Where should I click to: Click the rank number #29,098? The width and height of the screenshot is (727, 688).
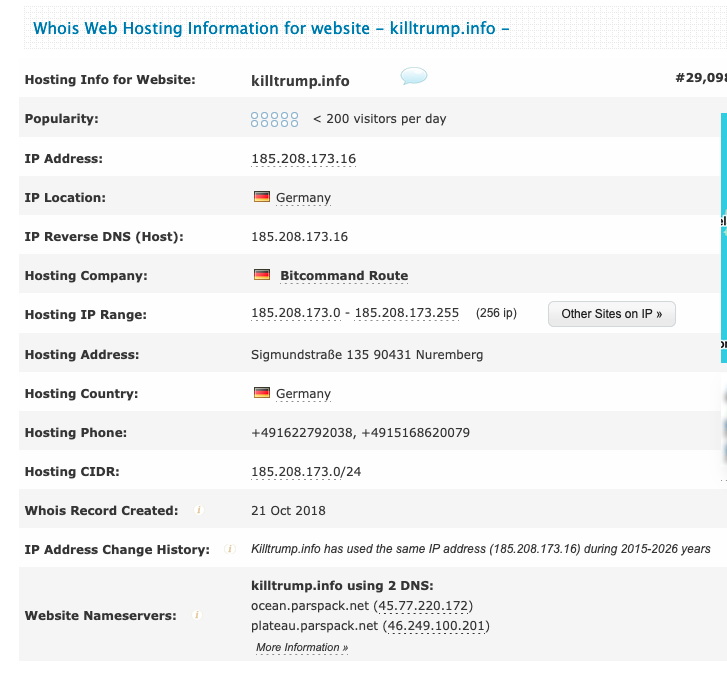(701, 78)
